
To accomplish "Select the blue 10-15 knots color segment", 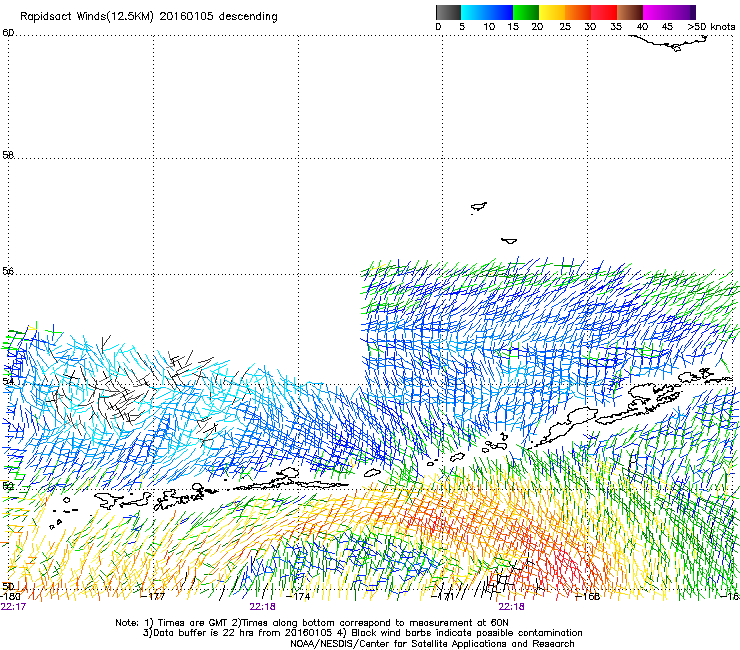I will tap(500, 12).
